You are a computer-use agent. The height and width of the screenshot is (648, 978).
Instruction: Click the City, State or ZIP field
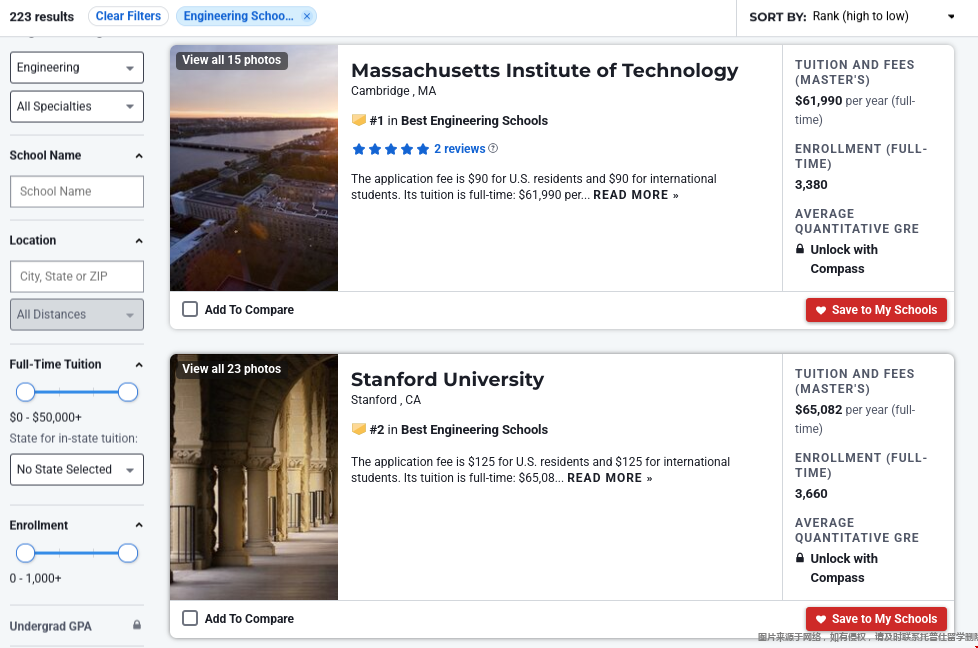77,276
